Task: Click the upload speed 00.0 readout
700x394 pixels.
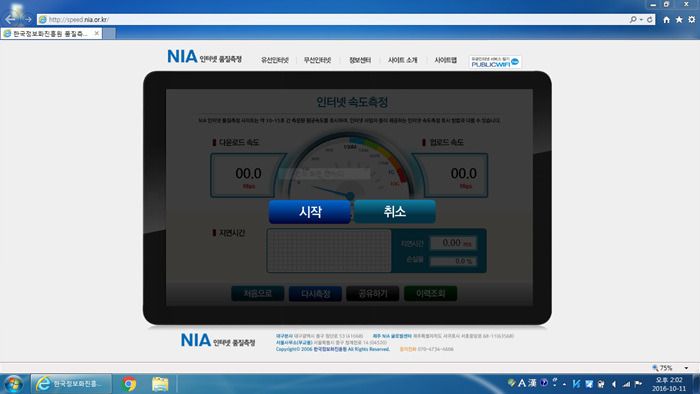Action: tap(463, 173)
